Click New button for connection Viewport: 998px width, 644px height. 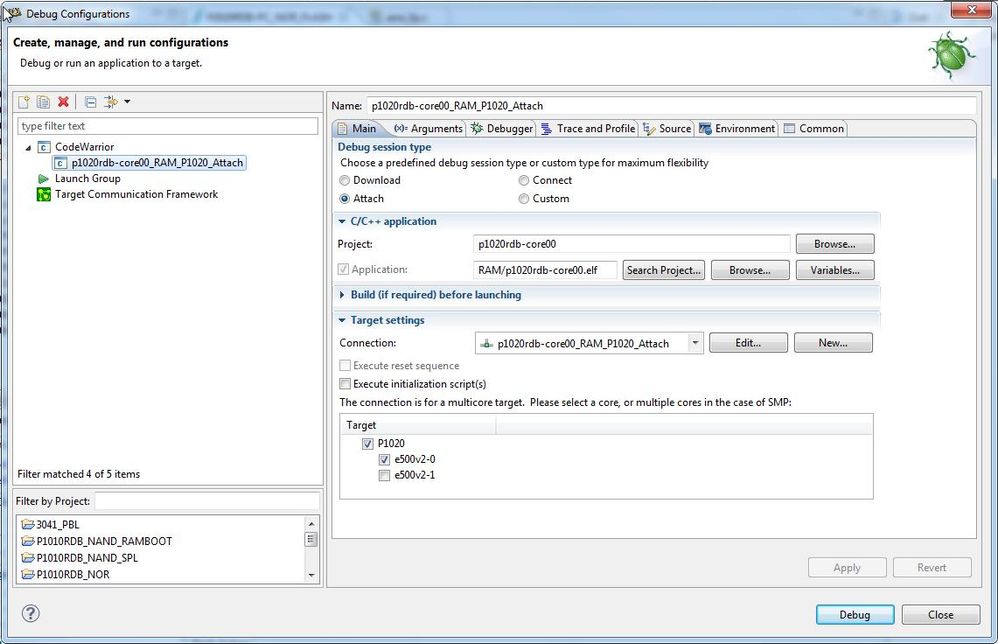[833, 342]
